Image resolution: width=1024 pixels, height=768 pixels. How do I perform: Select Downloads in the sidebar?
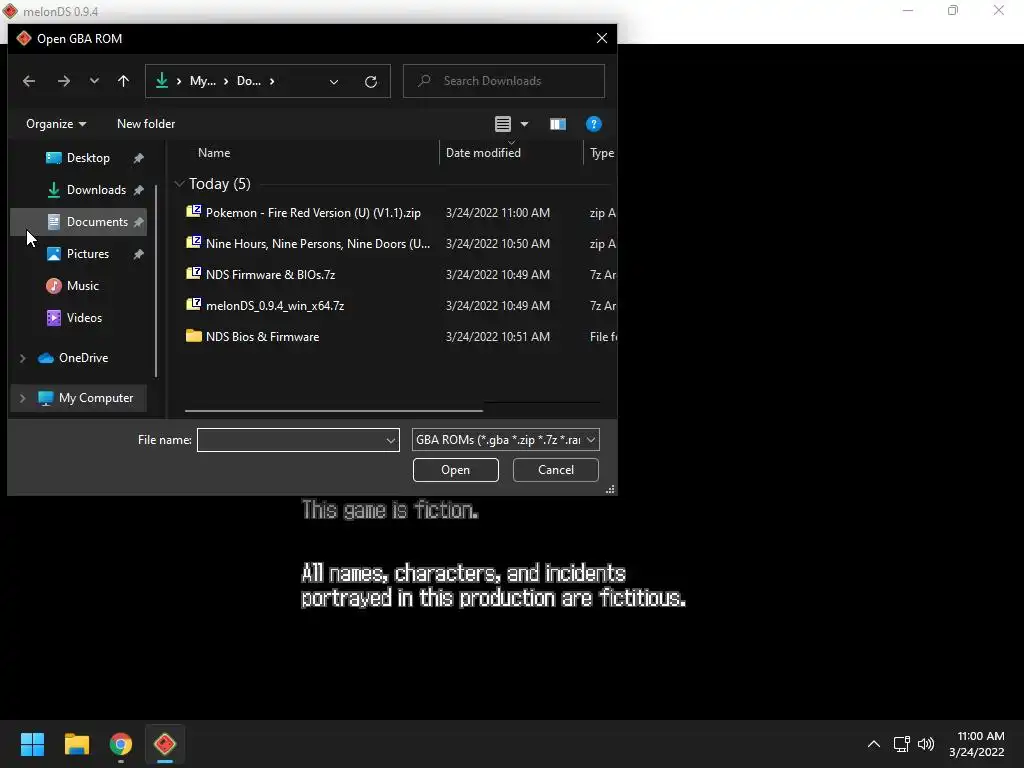[x=78, y=190]
